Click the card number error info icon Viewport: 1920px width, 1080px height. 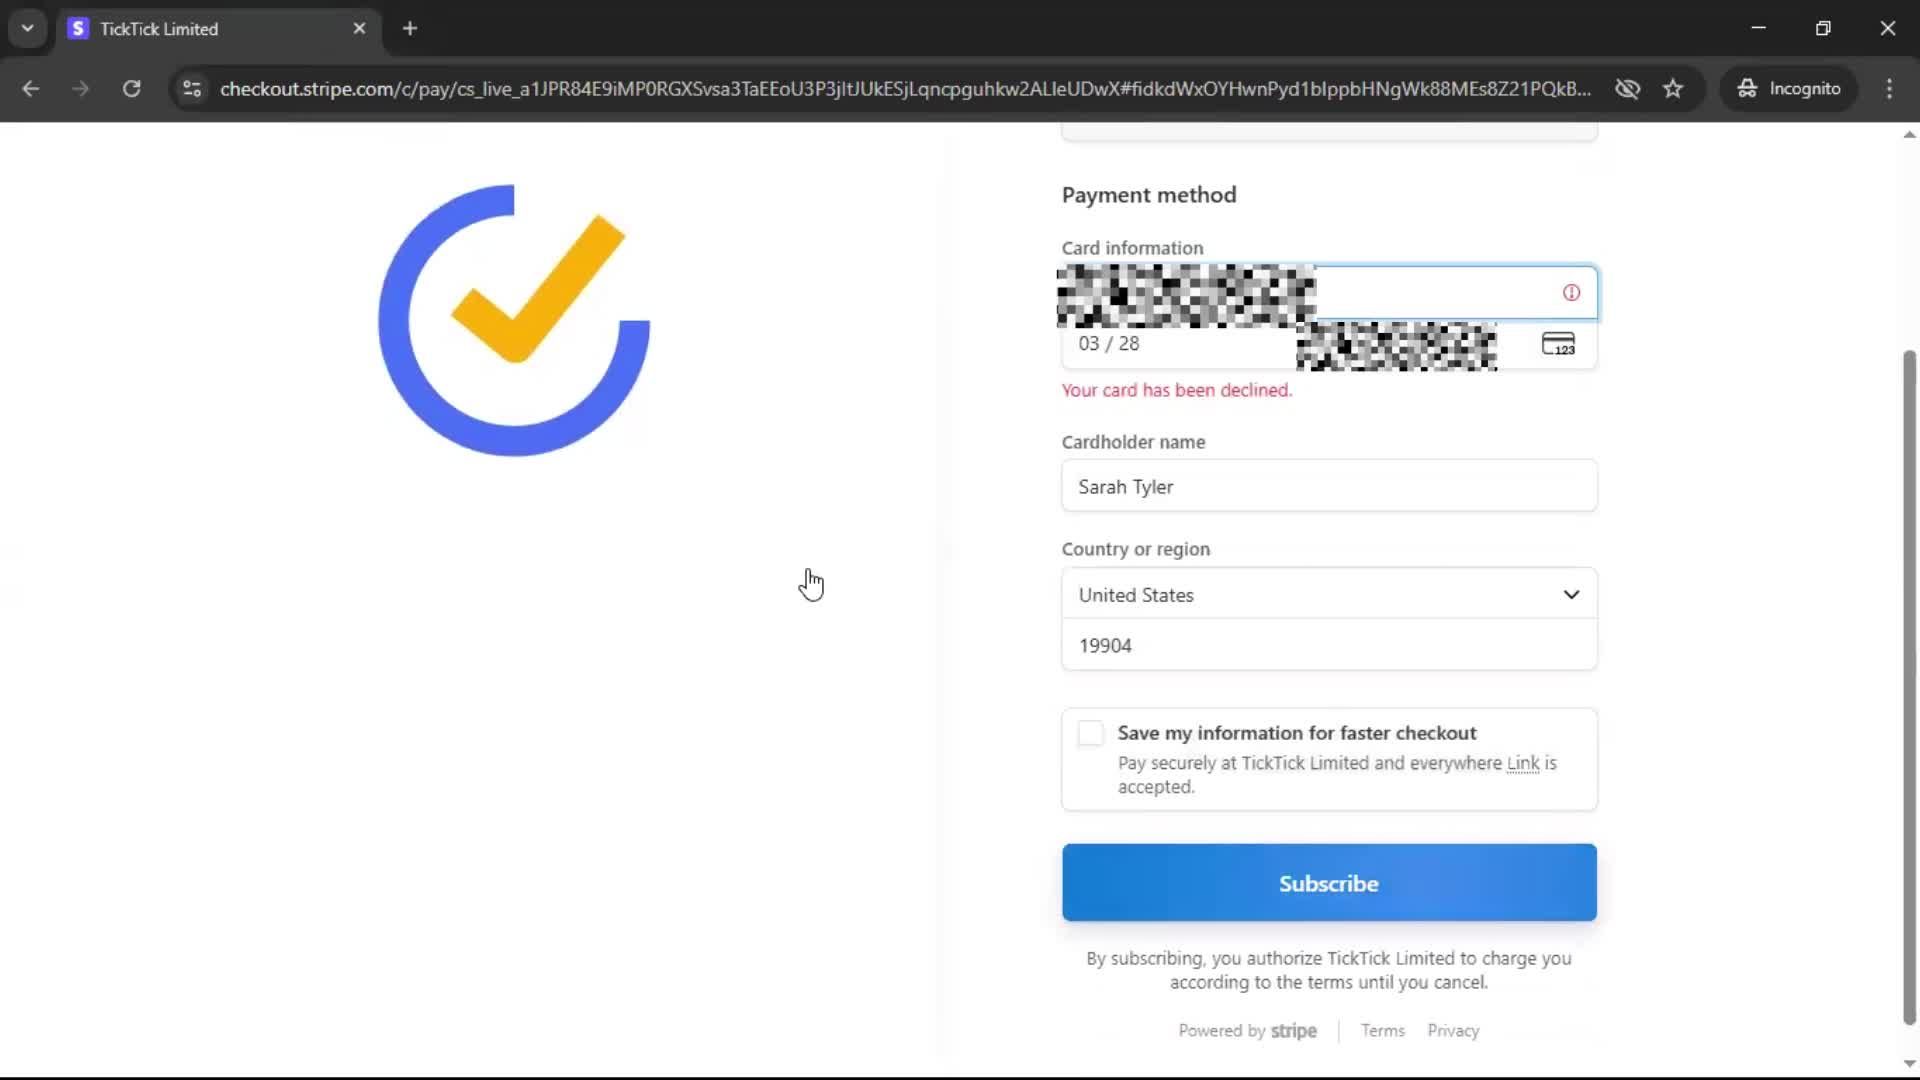click(1571, 293)
